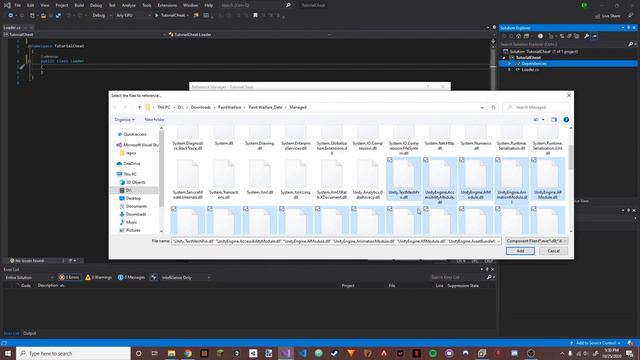Screen dimensions: 640x360
Task: Click Add to Source Control
Action: pos(596,343)
